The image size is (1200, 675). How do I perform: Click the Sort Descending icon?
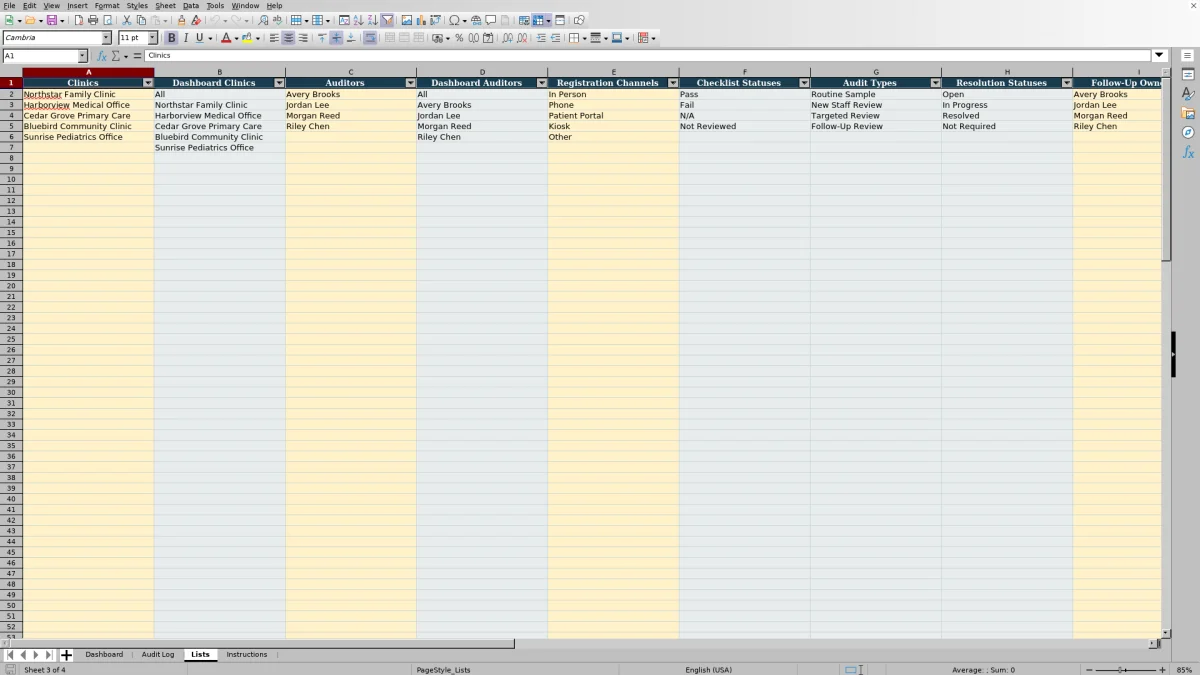click(372, 20)
